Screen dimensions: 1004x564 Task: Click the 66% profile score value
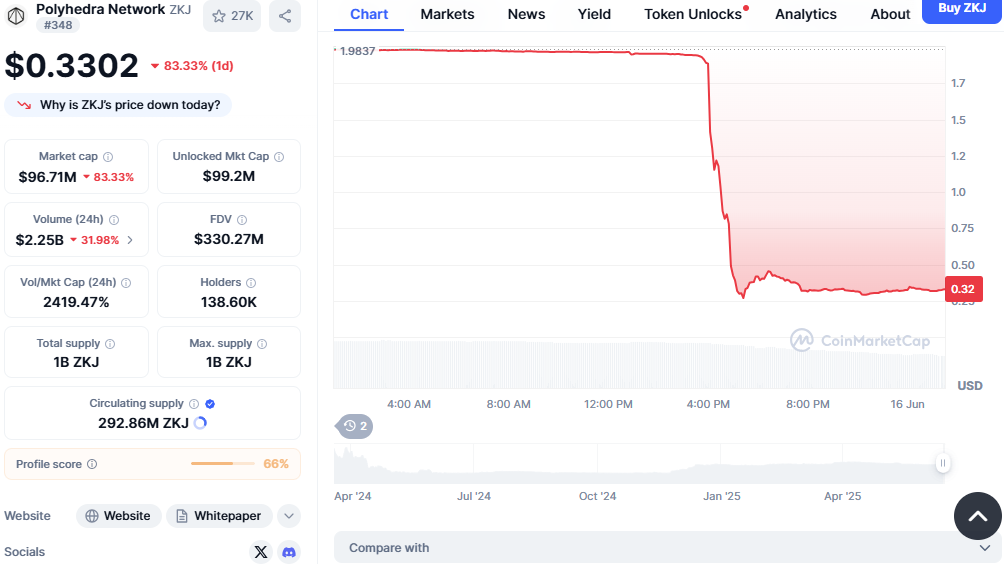[276, 464]
